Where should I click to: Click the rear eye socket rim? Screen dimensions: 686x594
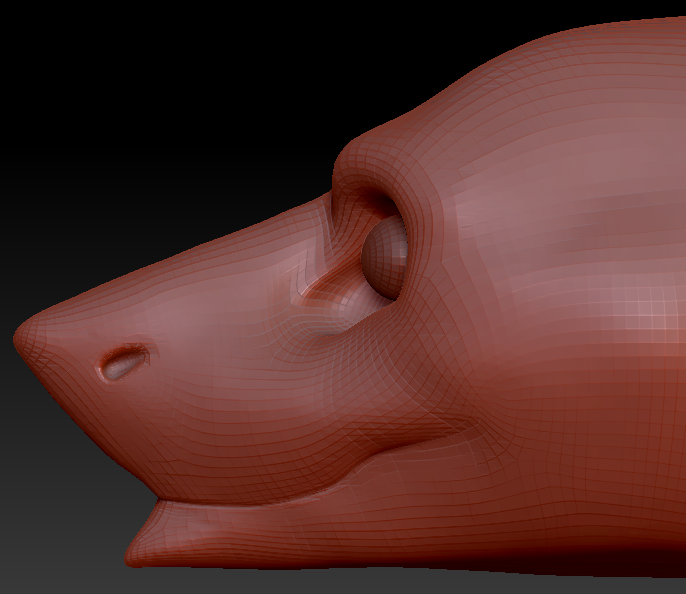click(422, 232)
